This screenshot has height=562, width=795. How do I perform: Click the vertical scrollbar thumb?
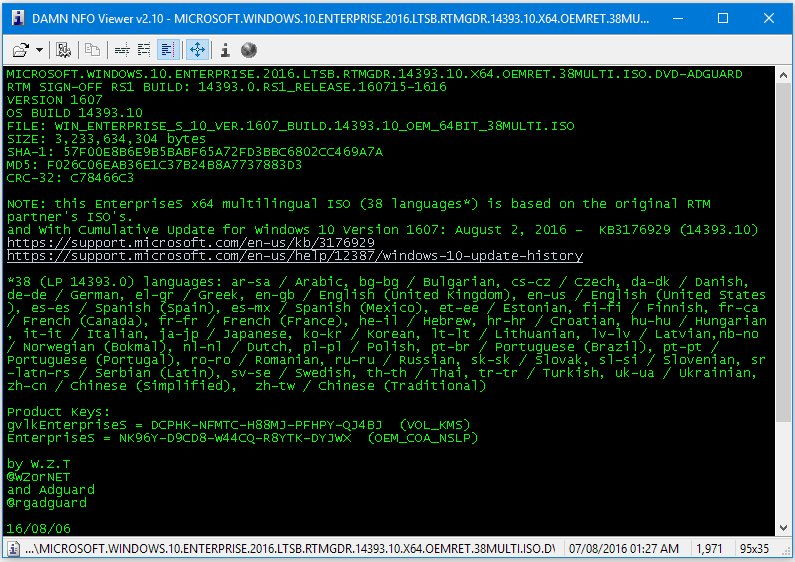(x=783, y=251)
